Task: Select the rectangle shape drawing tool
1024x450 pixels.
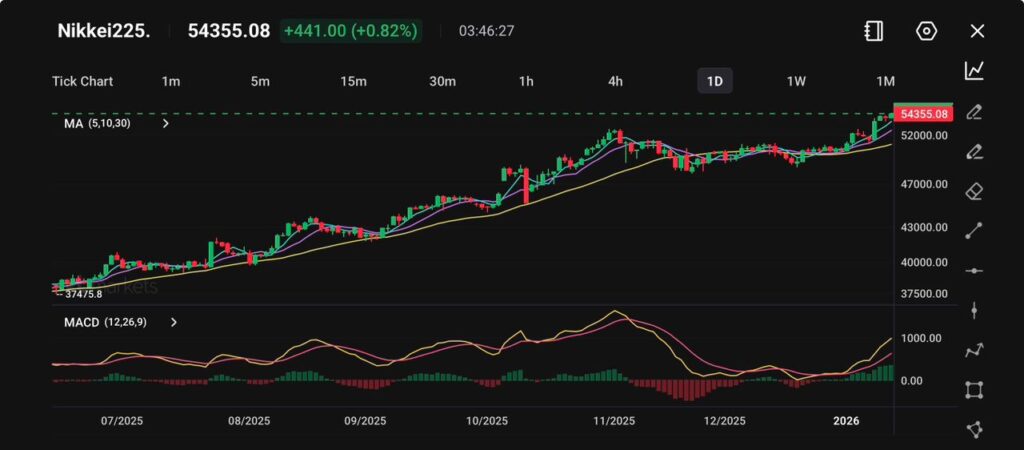Action: tap(973, 390)
